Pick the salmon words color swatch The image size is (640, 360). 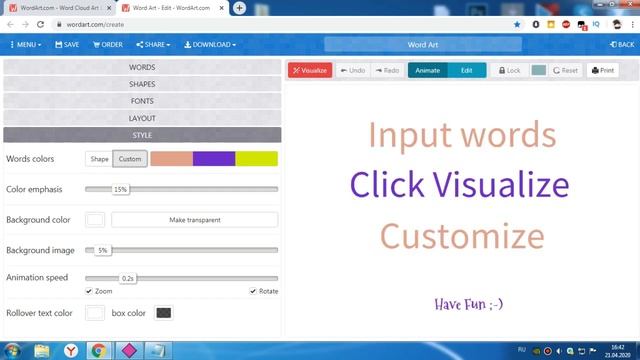[x=171, y=159]
